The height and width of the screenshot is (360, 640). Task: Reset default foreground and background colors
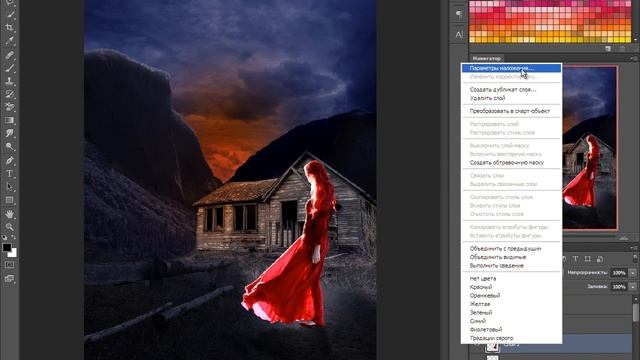4,237
